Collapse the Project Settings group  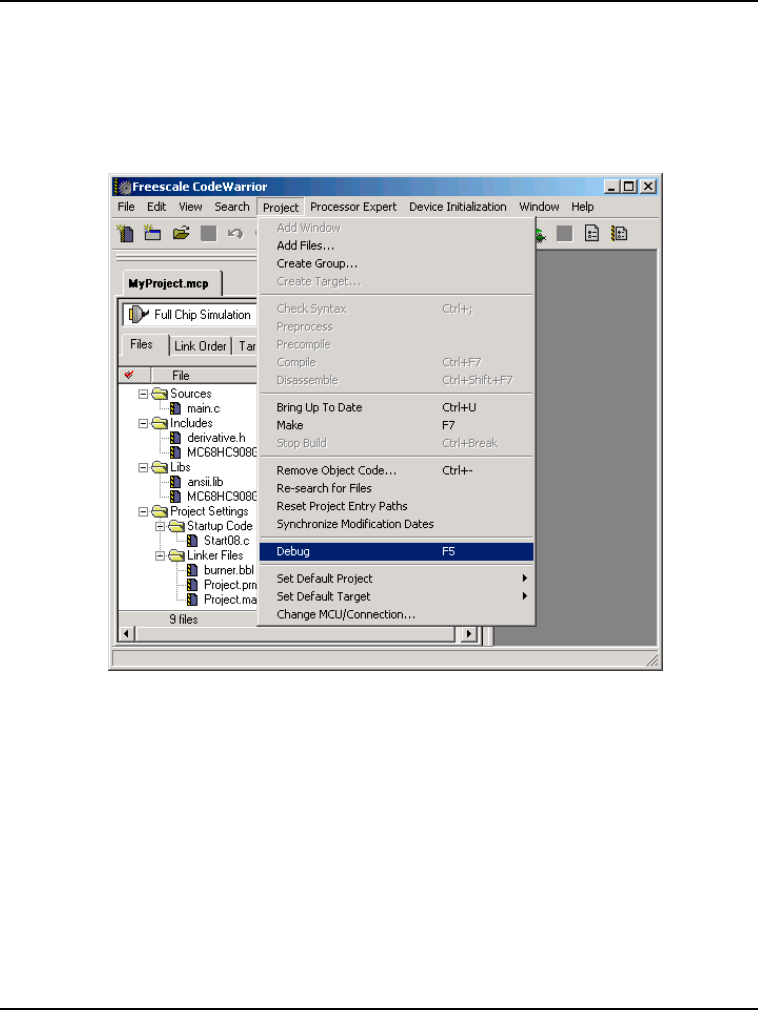(143, 511)
